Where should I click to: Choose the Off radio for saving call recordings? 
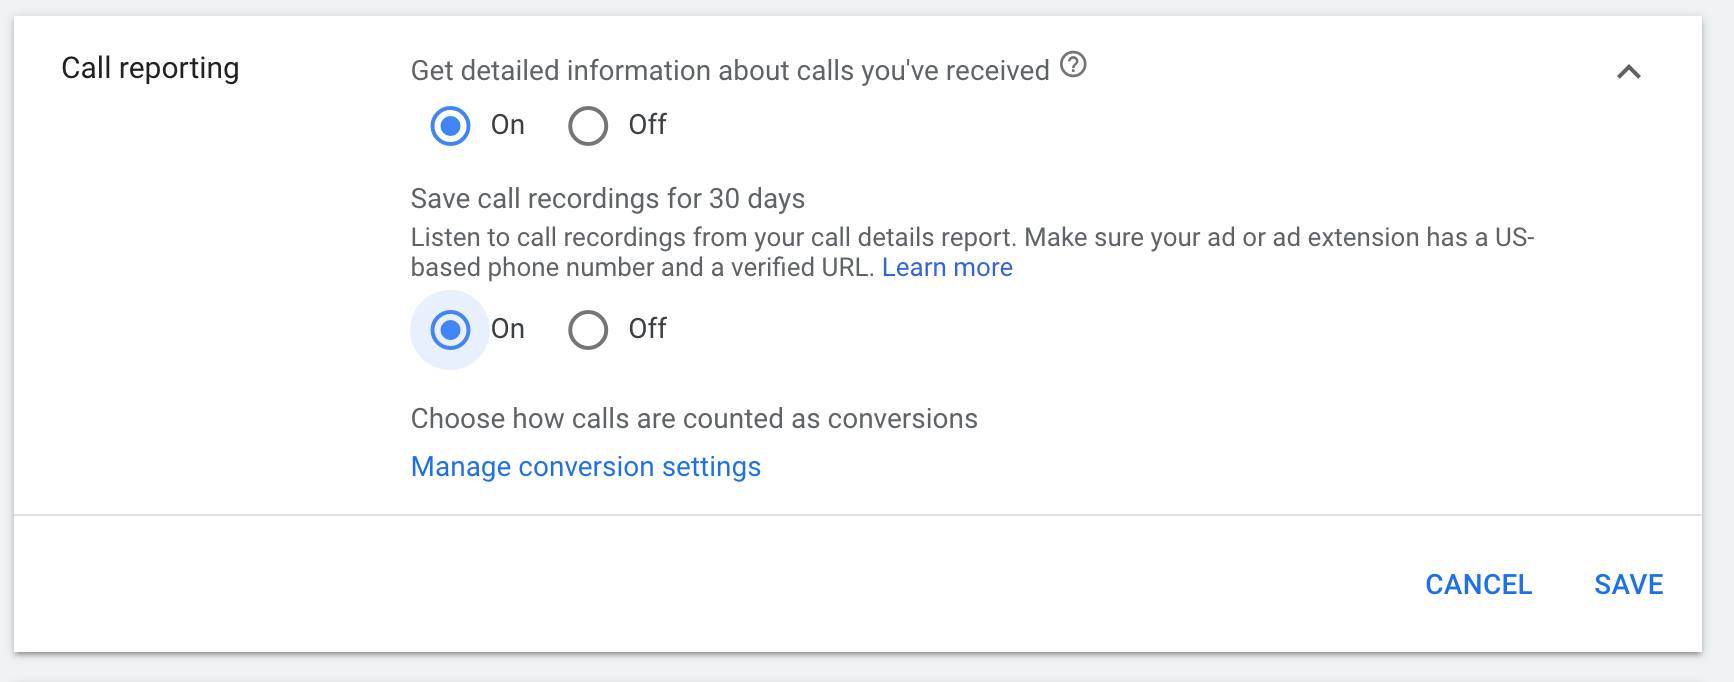pyautogui.click(x=588, y=330)
